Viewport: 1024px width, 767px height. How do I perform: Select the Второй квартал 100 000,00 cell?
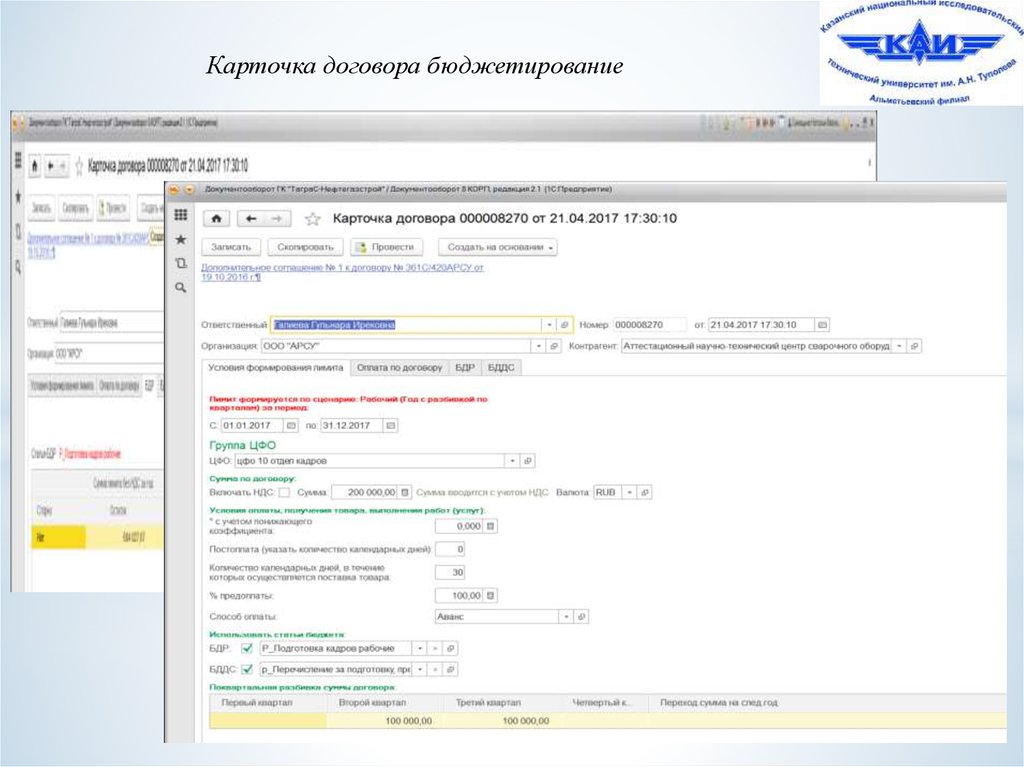click(384, 721)
